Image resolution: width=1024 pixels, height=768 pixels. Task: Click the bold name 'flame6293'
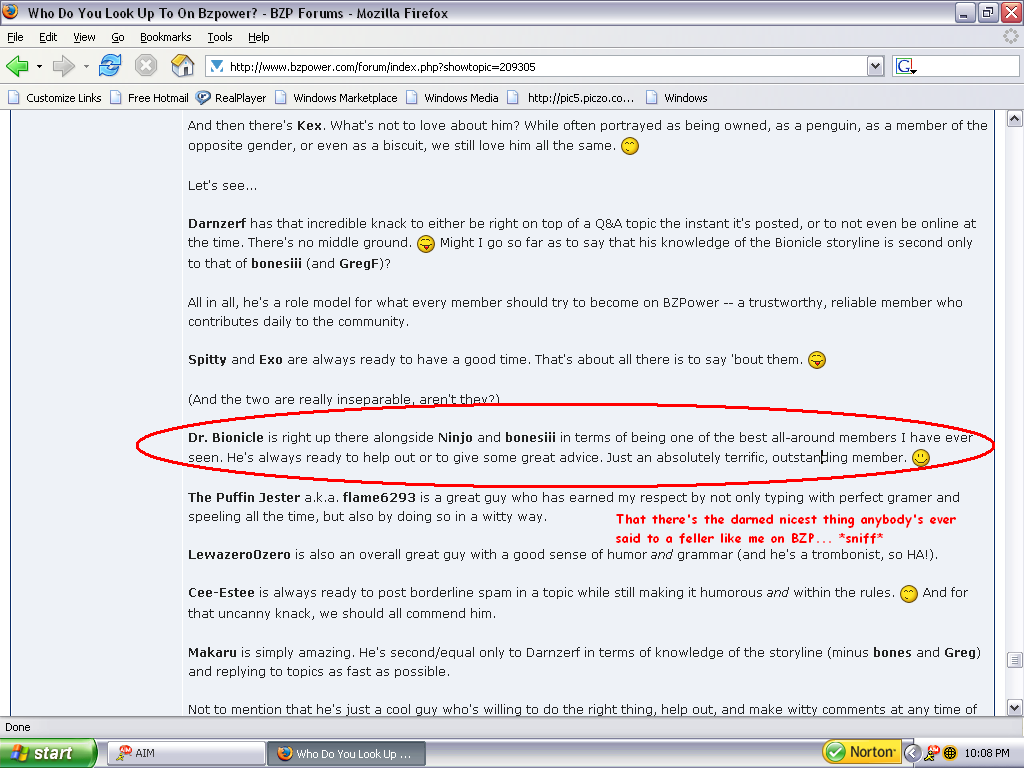point(379,498)
